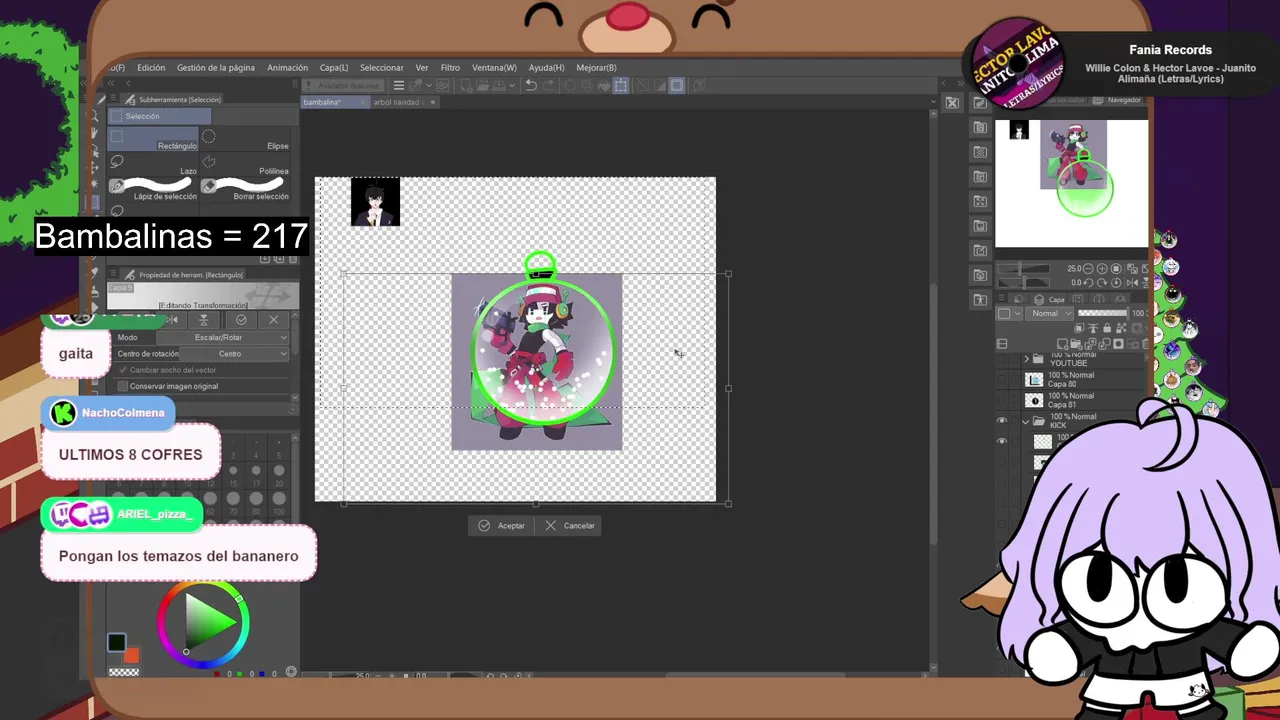This screenshot has width=1280, height=720.
Task: Expand the YOUTUBE layer folder
Action: [x=1027, y=358]
